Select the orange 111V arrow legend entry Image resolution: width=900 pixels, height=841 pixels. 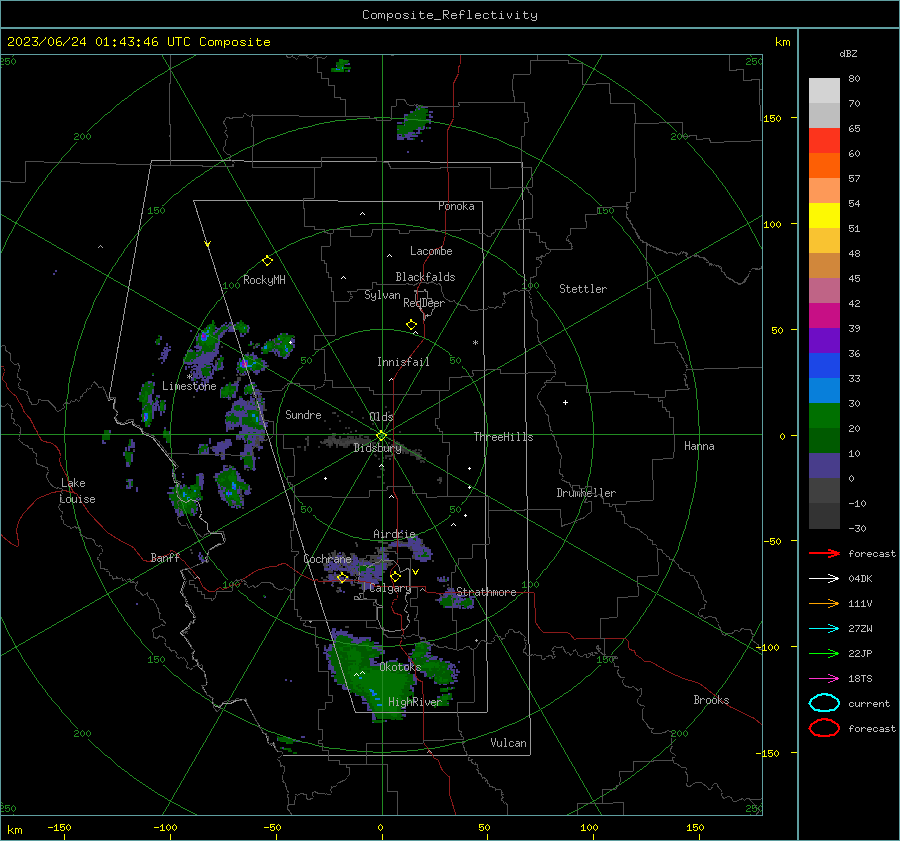824,603
